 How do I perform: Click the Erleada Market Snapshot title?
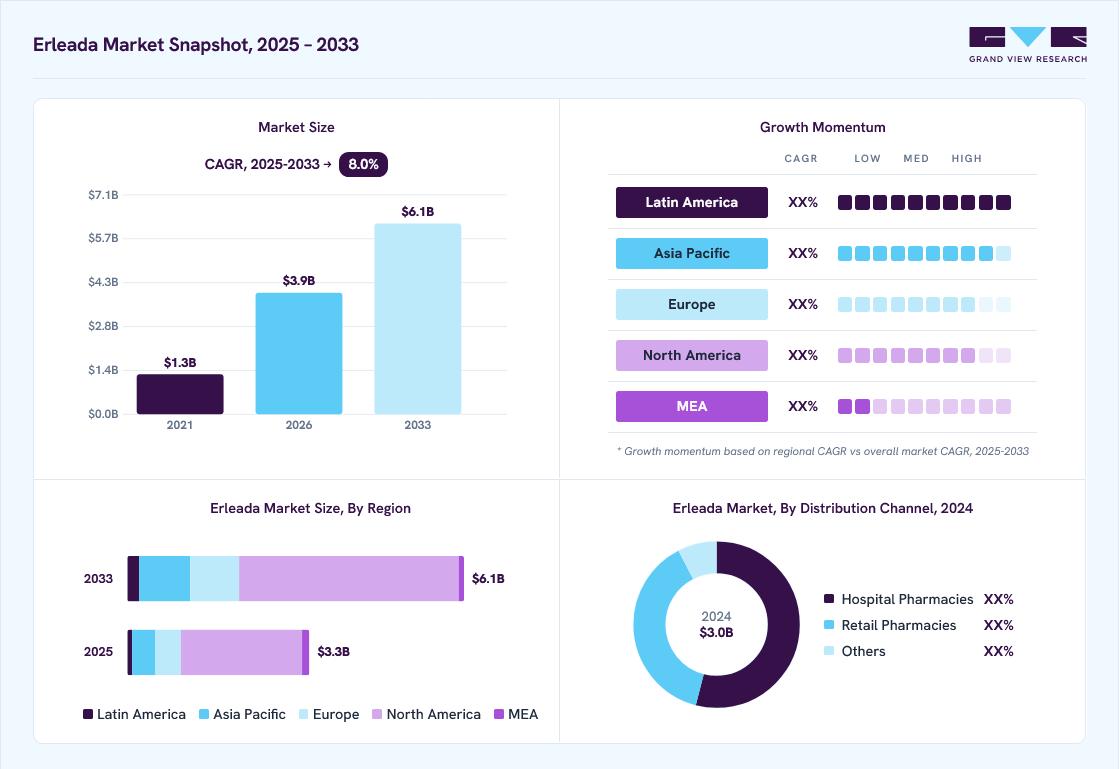tap(196, 44)
